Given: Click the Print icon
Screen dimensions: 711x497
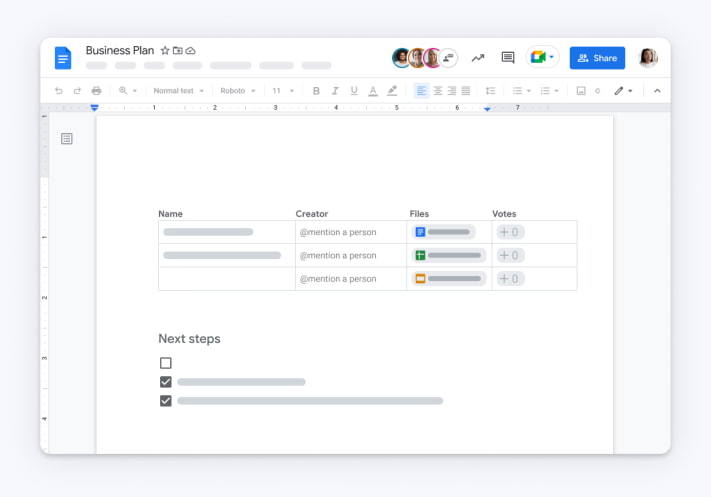Looking at the screenshot, I should [x=96, y=91].
